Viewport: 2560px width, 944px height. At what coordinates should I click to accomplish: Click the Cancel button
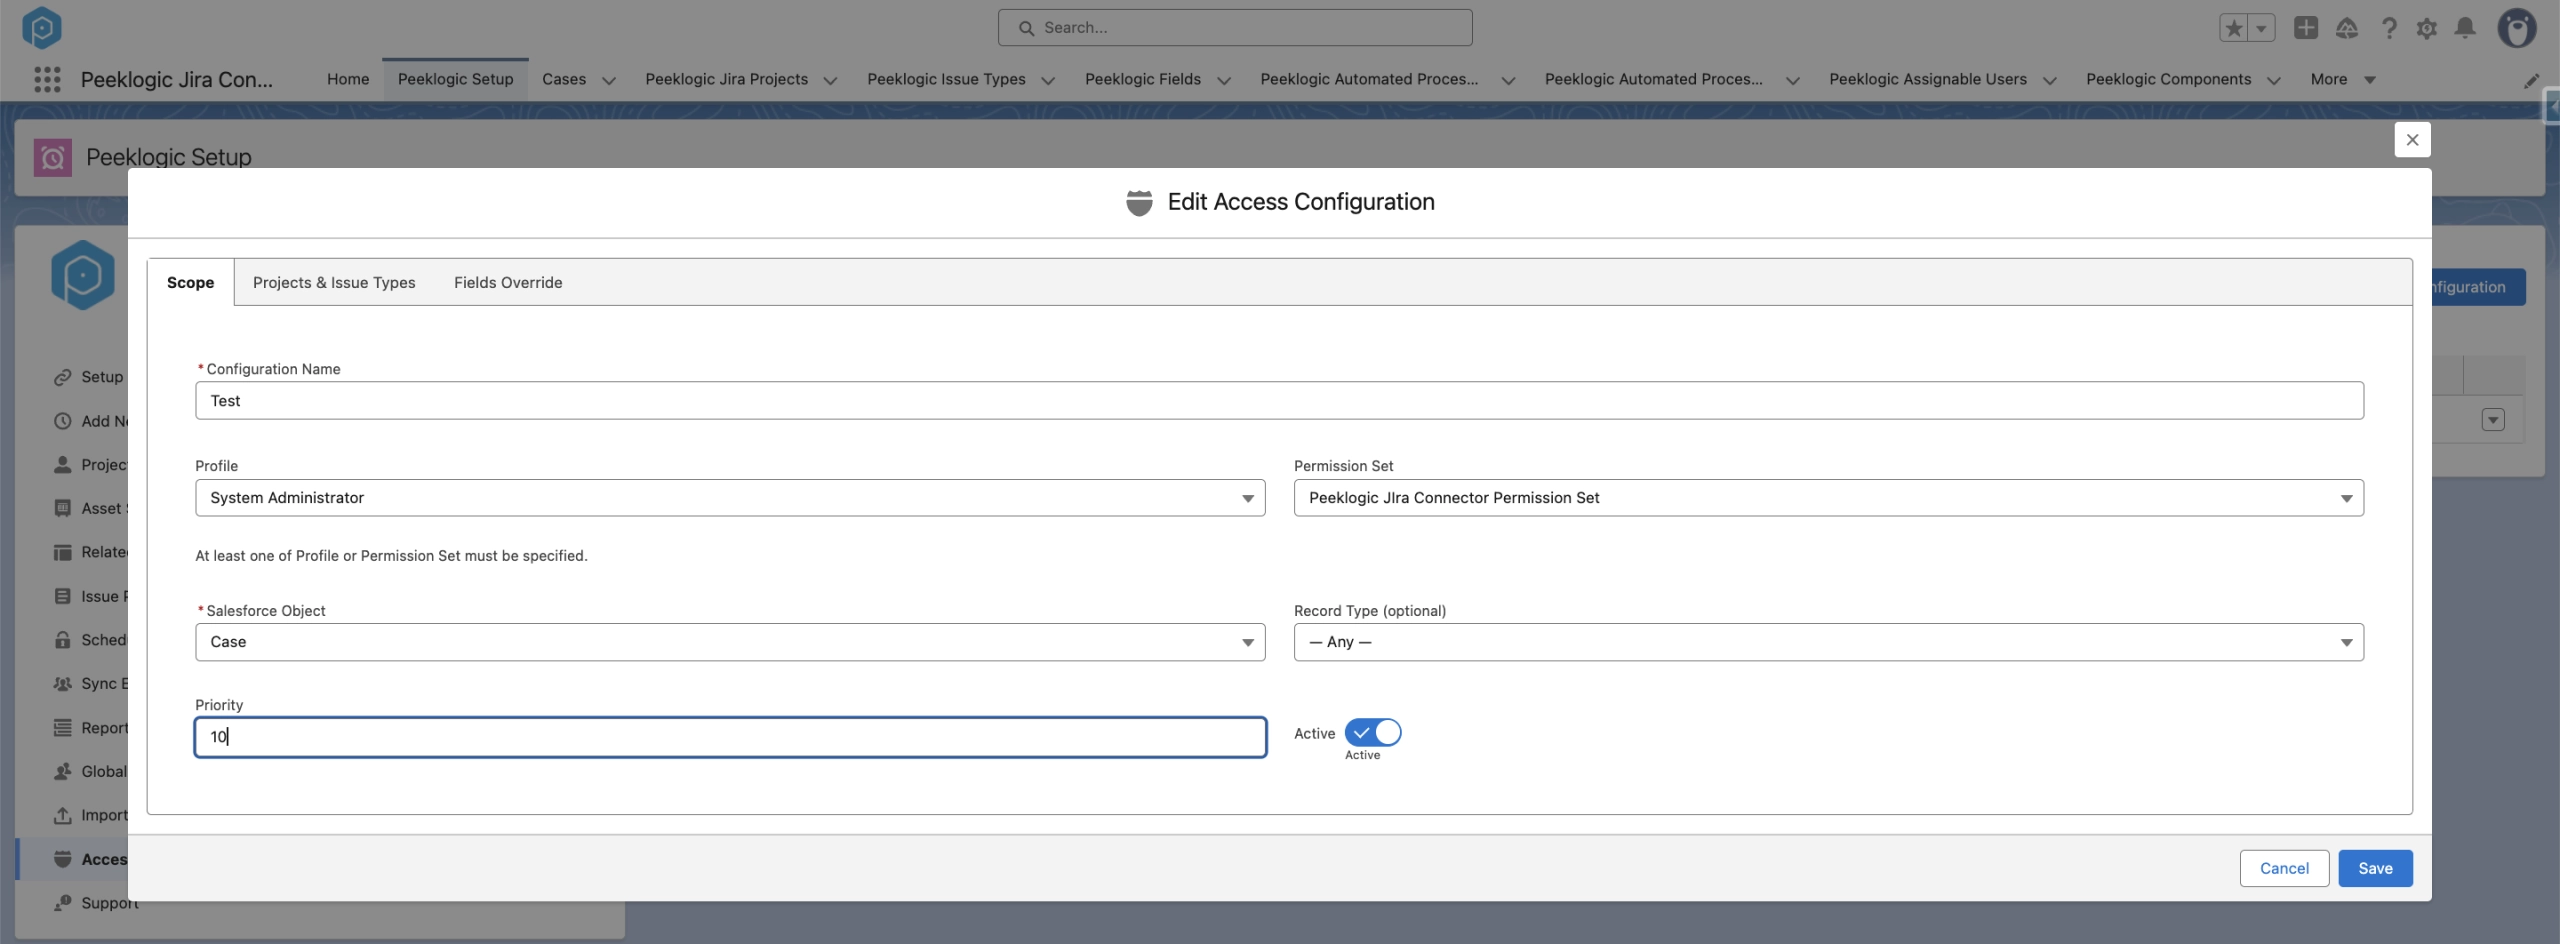coord(2284,869)
